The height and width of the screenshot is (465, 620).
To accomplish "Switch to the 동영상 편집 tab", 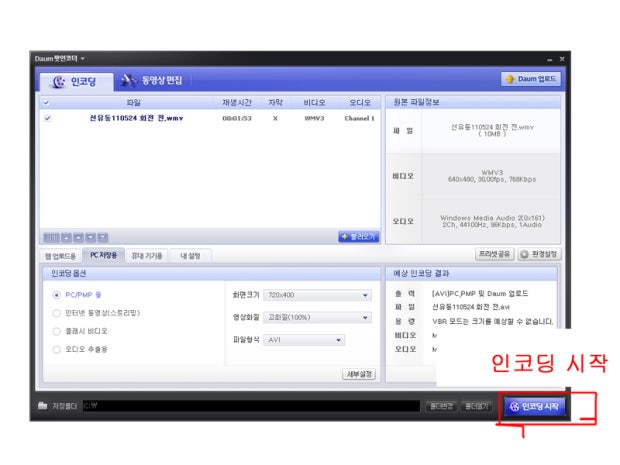I will point(152,81).
